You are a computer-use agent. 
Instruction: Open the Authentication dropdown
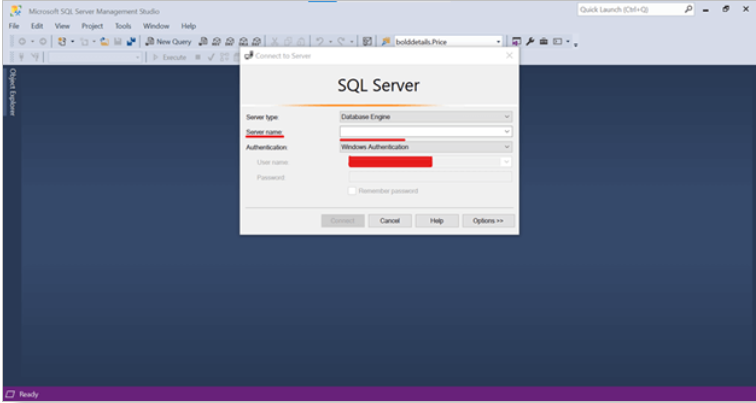coord(507,147)
